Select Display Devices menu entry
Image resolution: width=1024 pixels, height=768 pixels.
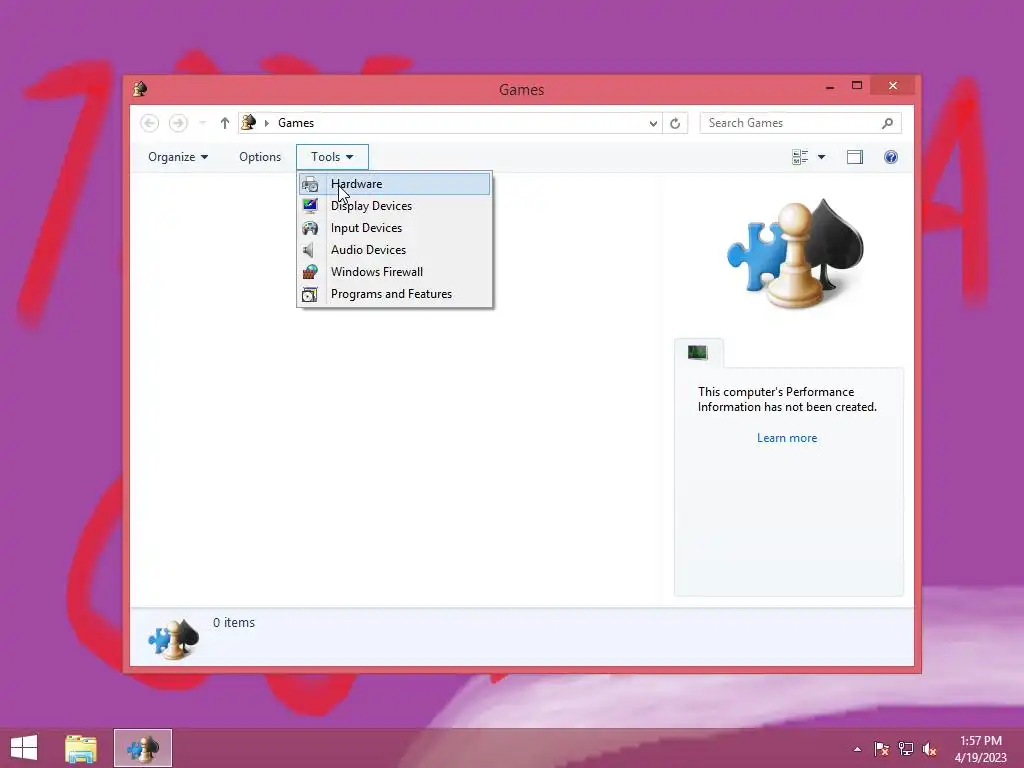point(394,206)
